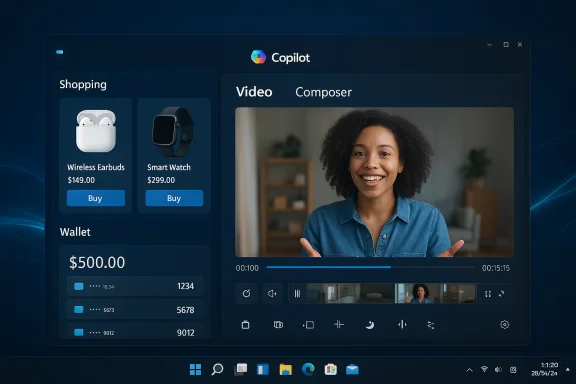Select the wallet card ending 9012
This screenshot has width=576, height=384.
[x=135, y=332]
